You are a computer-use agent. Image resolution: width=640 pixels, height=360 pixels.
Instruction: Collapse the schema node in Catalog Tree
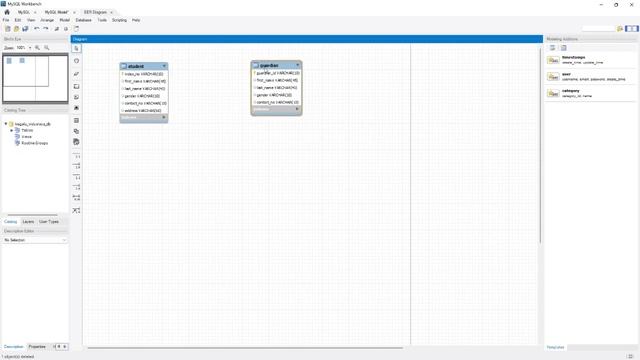point(6,124)
